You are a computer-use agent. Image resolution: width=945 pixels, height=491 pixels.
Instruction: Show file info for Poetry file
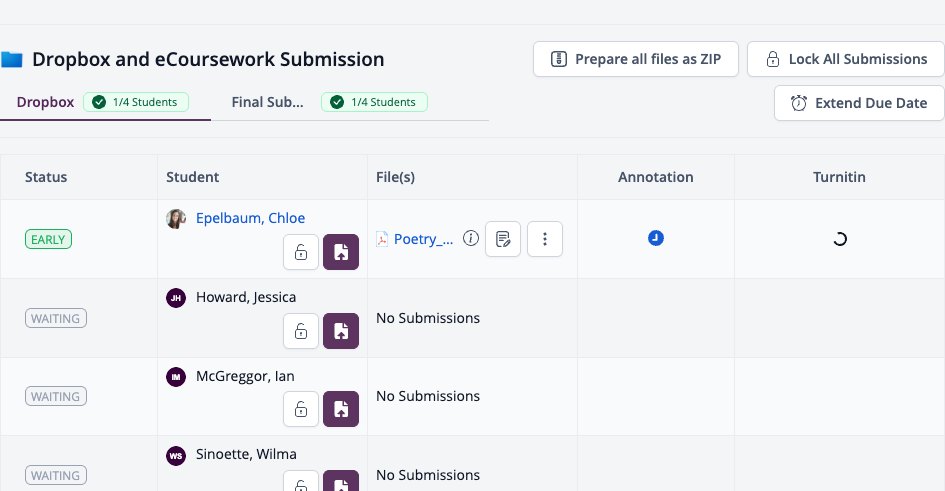(471, 239)
